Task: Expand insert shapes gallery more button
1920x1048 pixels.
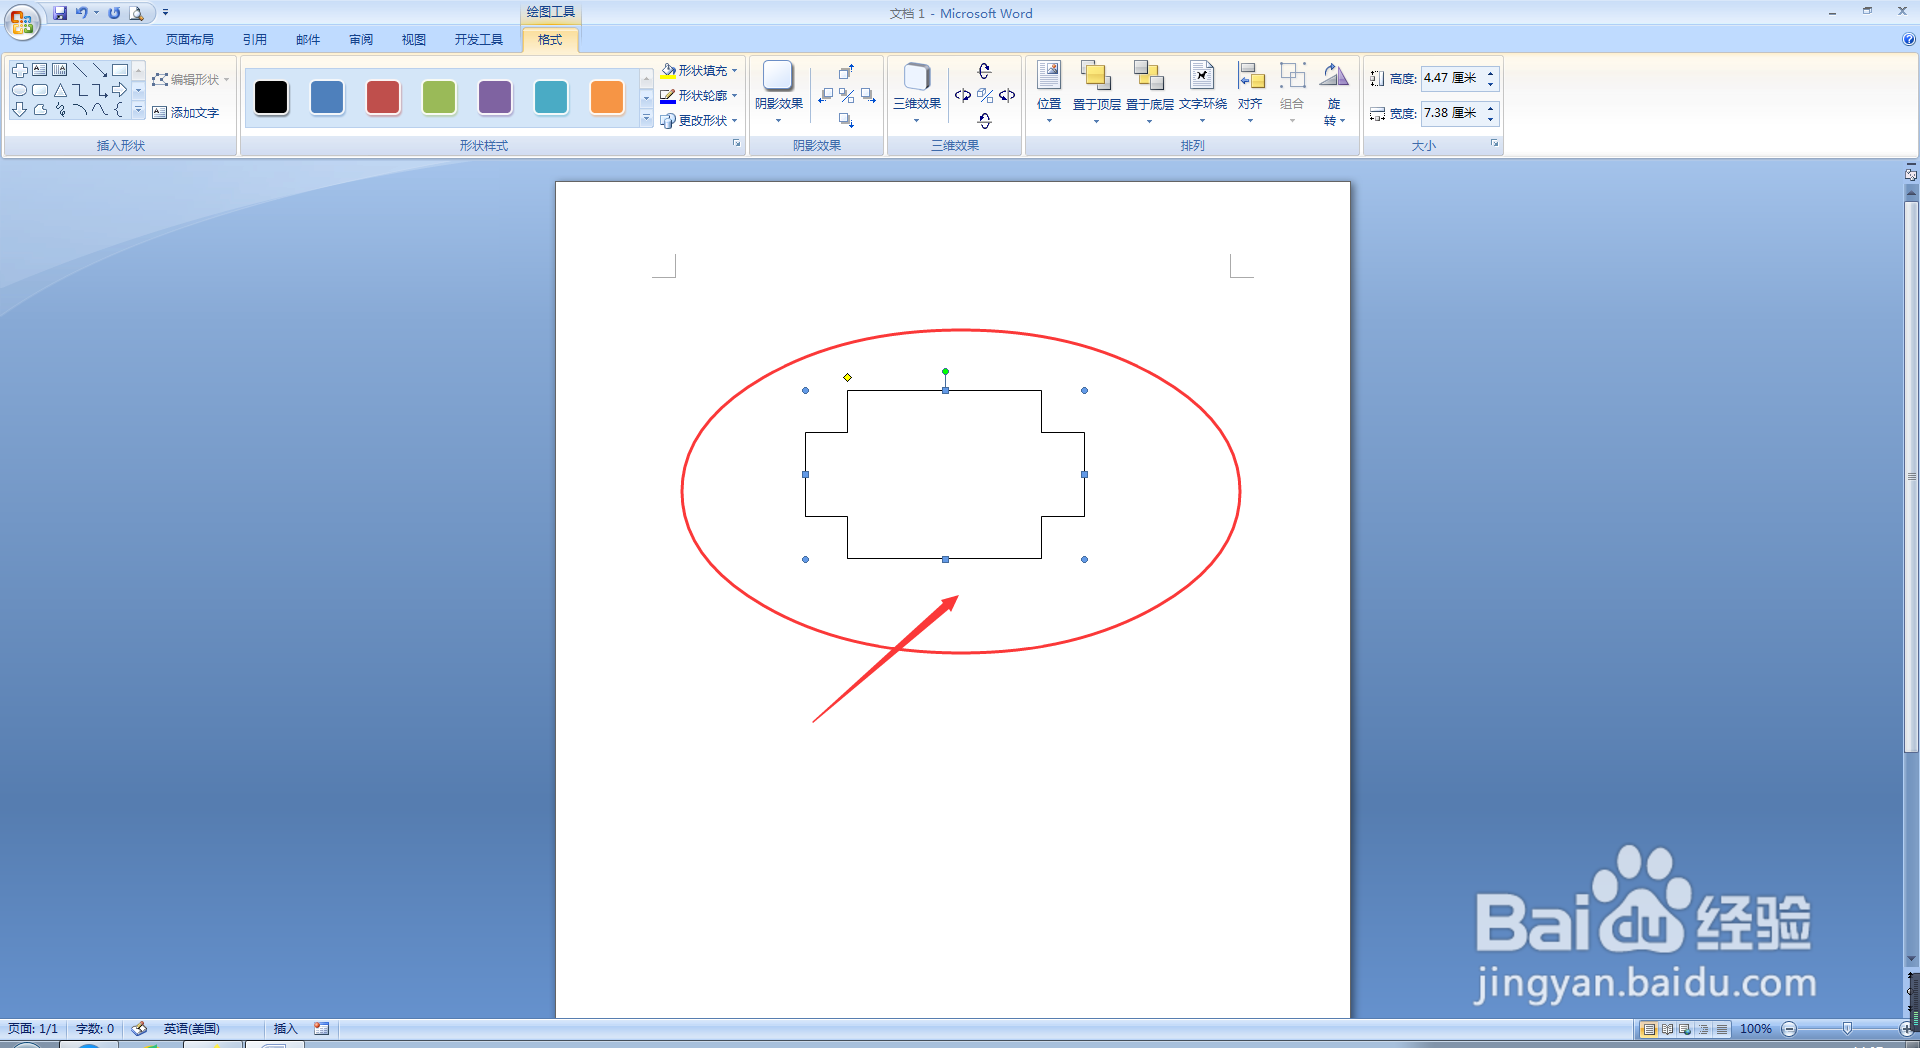Action: 138,110
